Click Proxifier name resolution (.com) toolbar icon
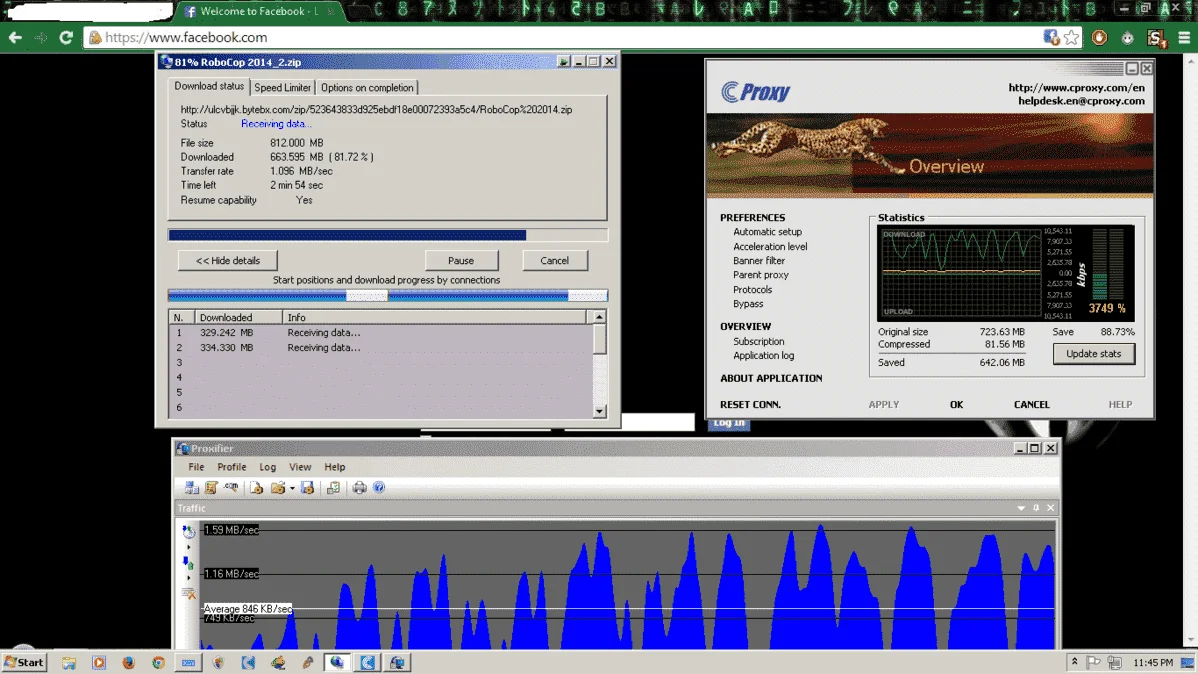The image size is (1198, 674). (232, 488)
